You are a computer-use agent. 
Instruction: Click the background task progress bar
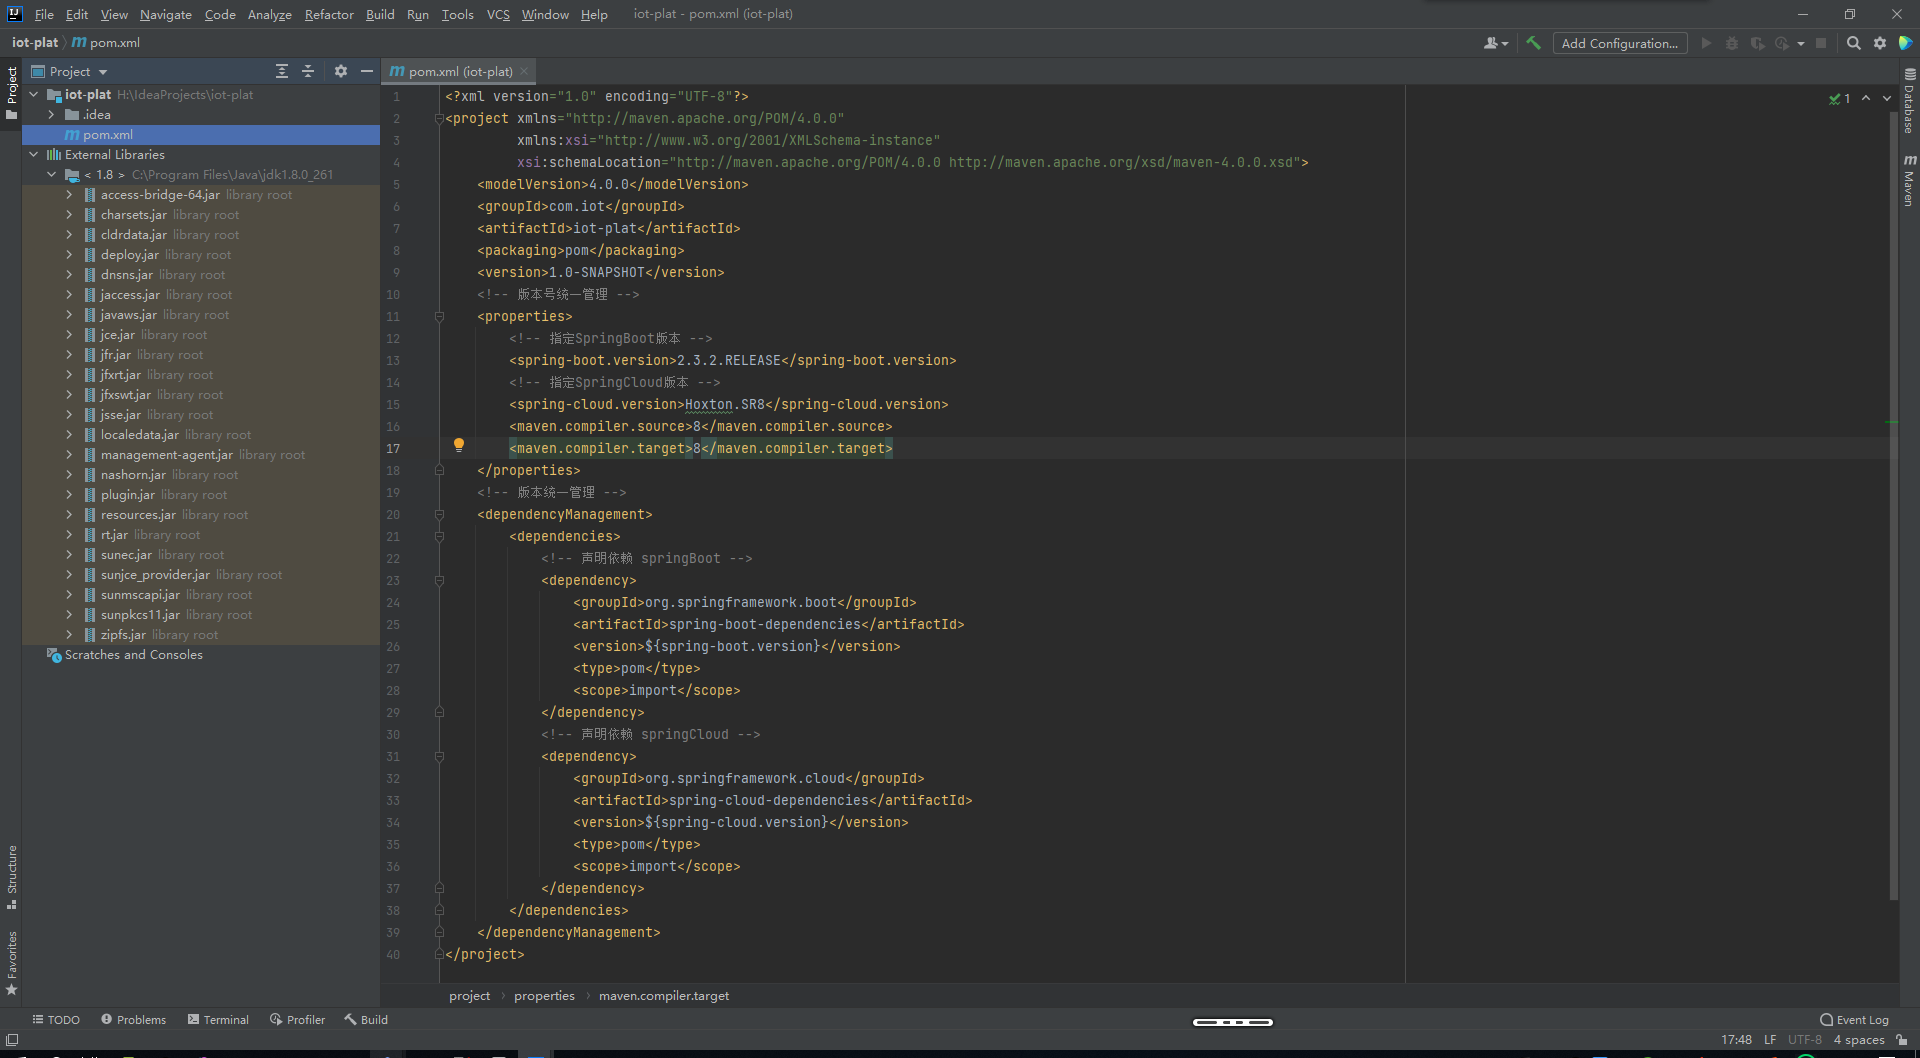click(x=1233, y=1021)
